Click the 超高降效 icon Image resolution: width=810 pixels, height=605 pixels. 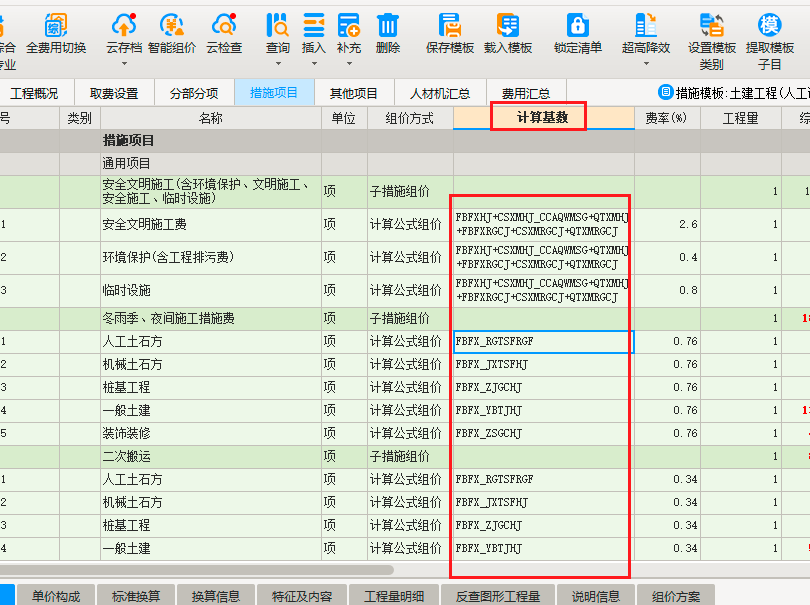click(x=646, y=25)
